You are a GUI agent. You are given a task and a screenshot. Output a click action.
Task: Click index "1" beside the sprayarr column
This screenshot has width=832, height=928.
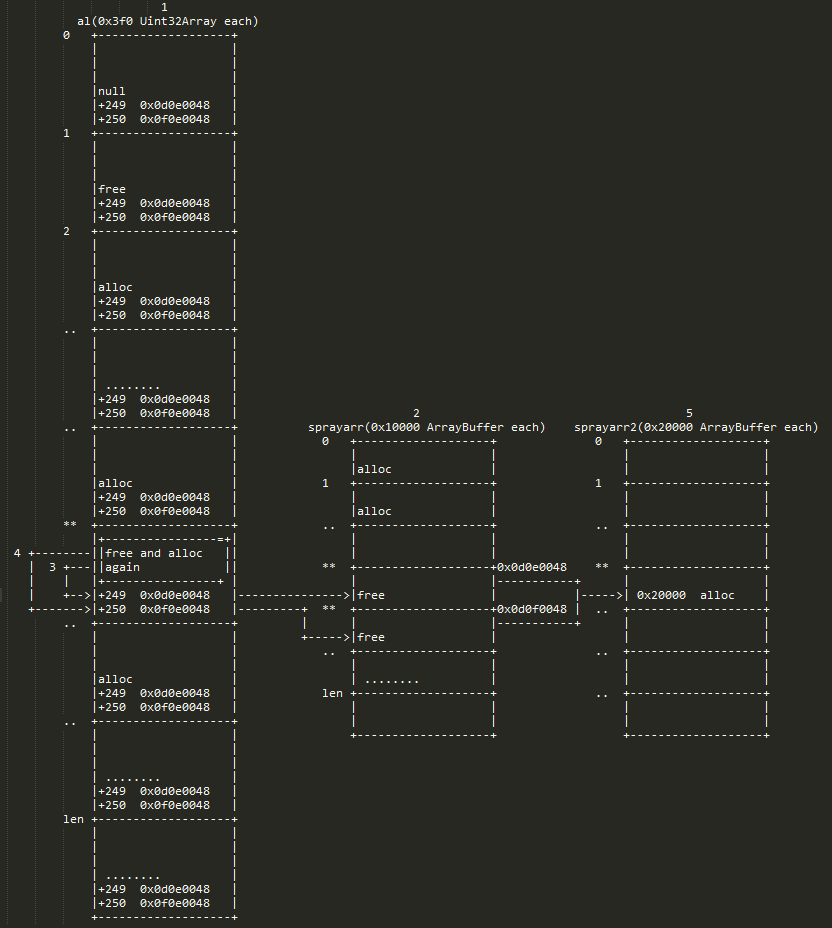325,484
